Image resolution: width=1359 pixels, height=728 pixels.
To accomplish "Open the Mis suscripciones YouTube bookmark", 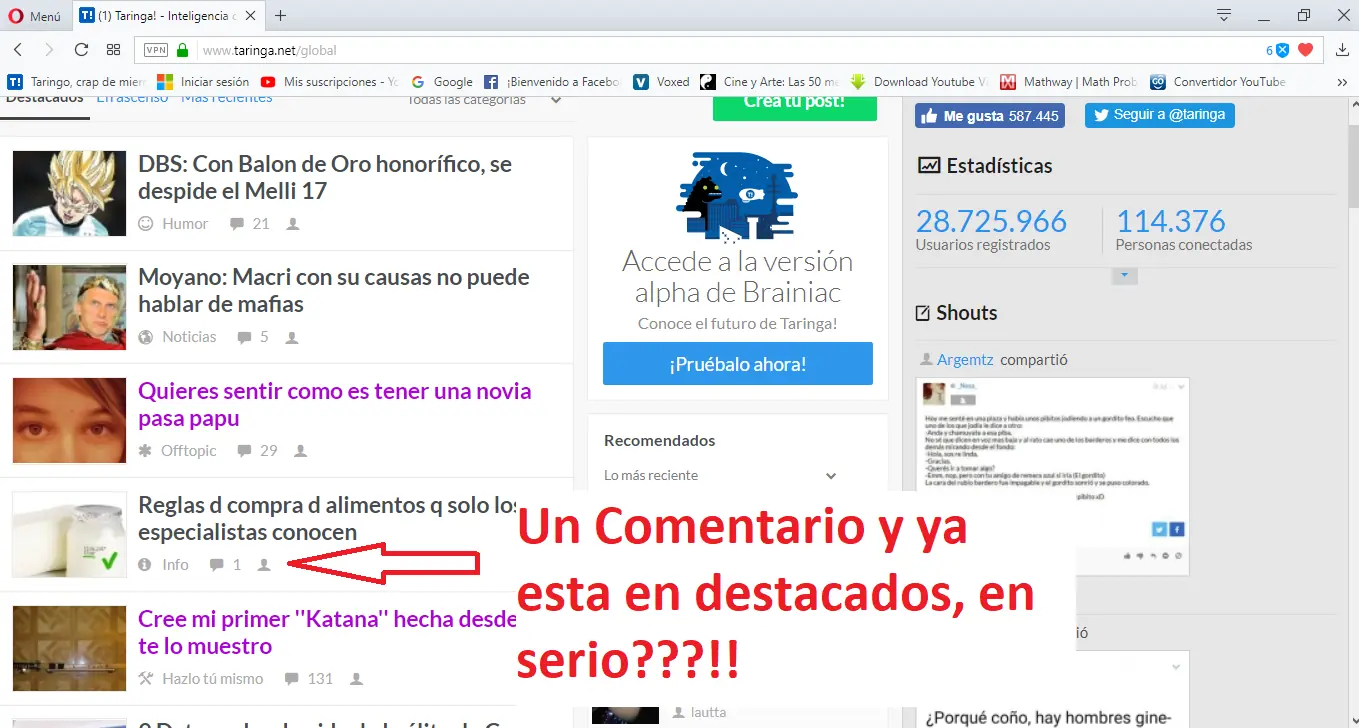I will coord(329,82).
